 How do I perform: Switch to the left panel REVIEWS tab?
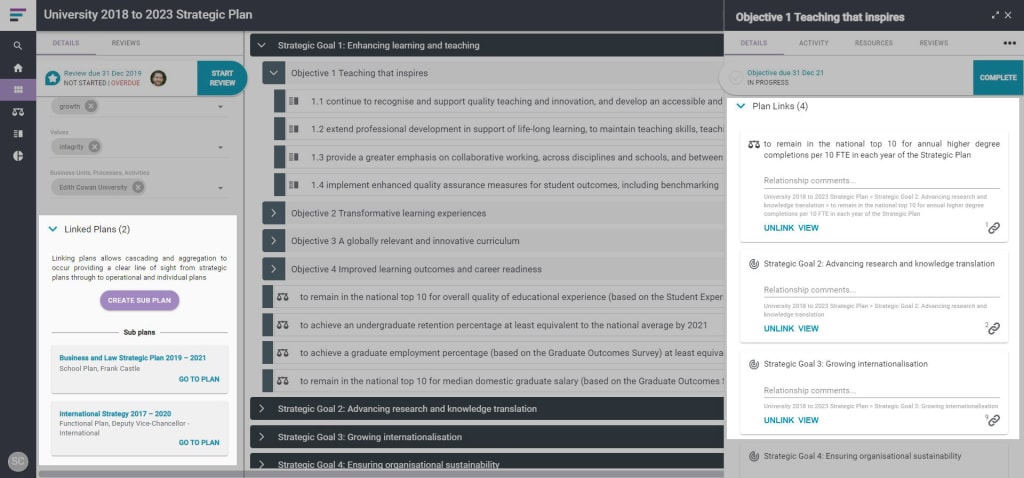(x=125, y=43)
